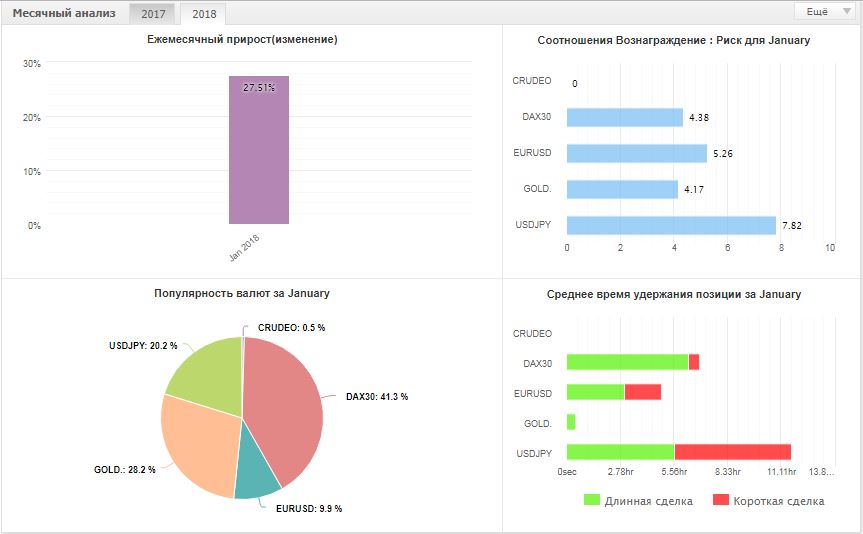Click EURUSD red short-trade holding bar
The image size is (863, 534).
[643, 392]
